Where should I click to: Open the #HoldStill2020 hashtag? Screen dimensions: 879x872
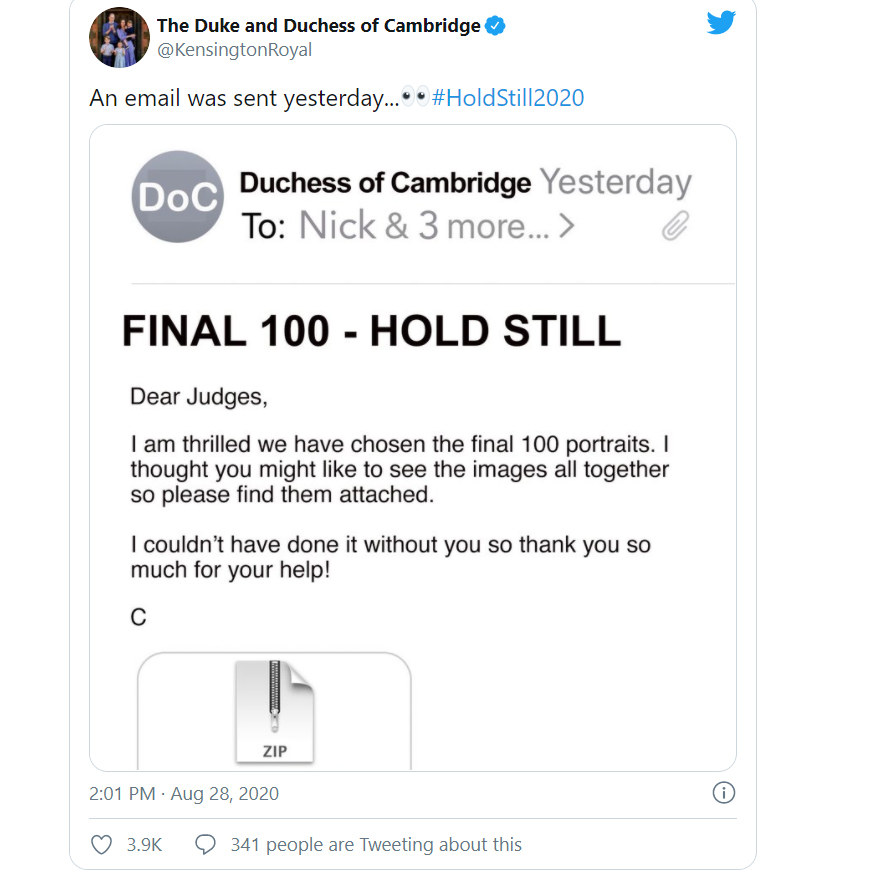click(x=508, y=98)
